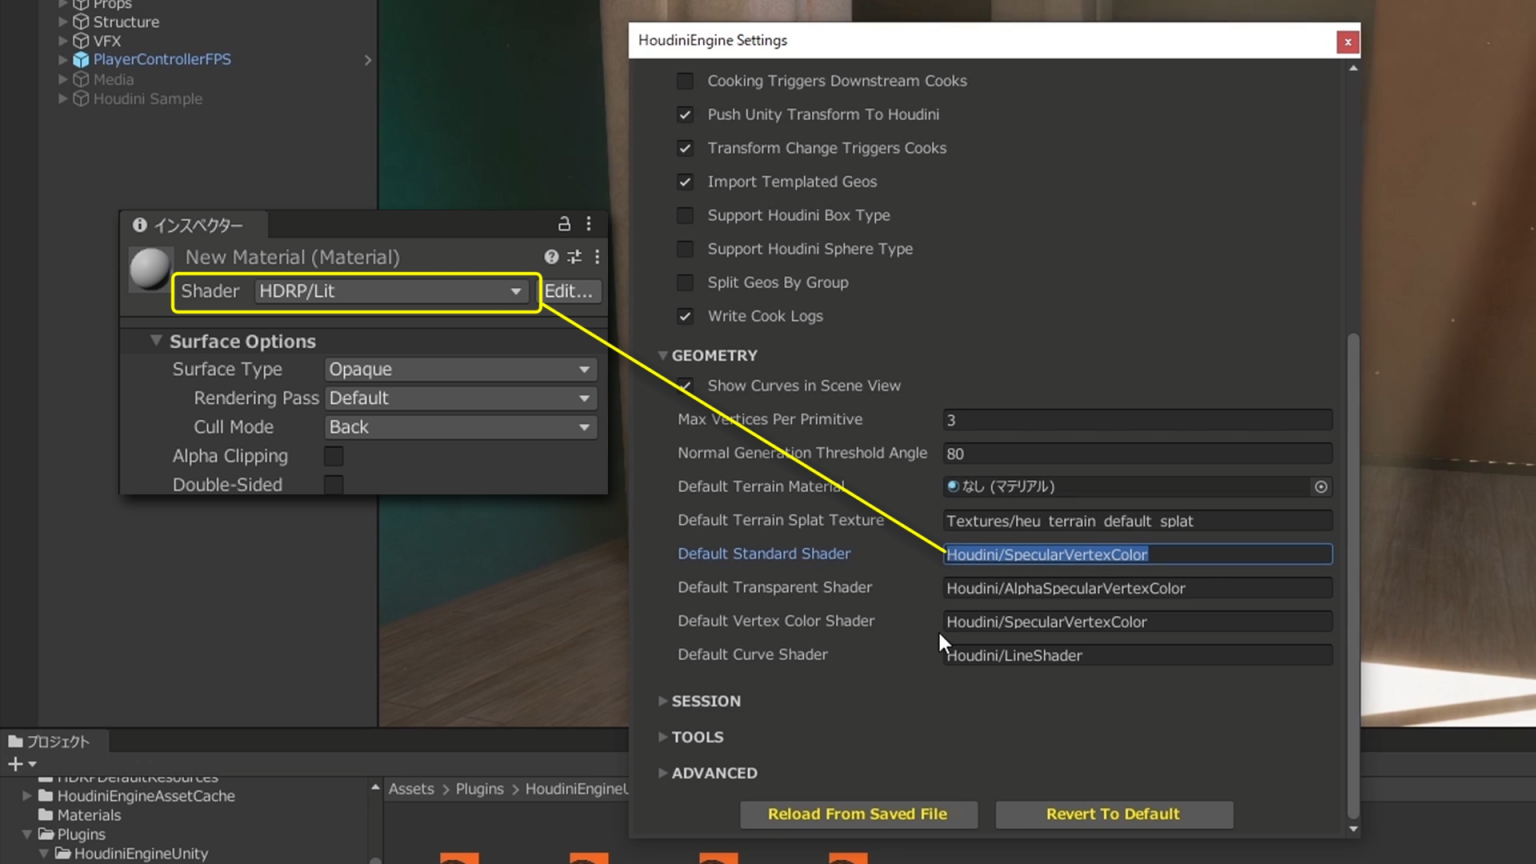Open object picker for Default Terrain Material

click(x=1320, y=487)
